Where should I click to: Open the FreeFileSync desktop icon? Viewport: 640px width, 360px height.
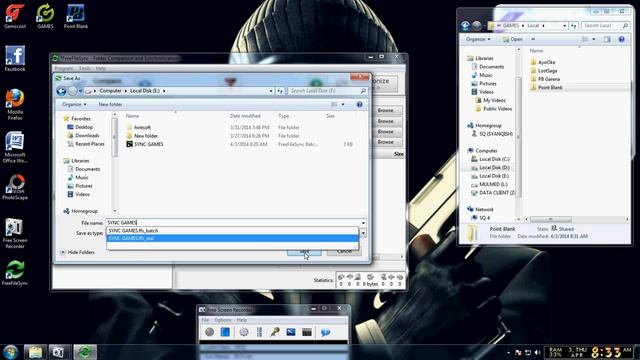point(15,273)
